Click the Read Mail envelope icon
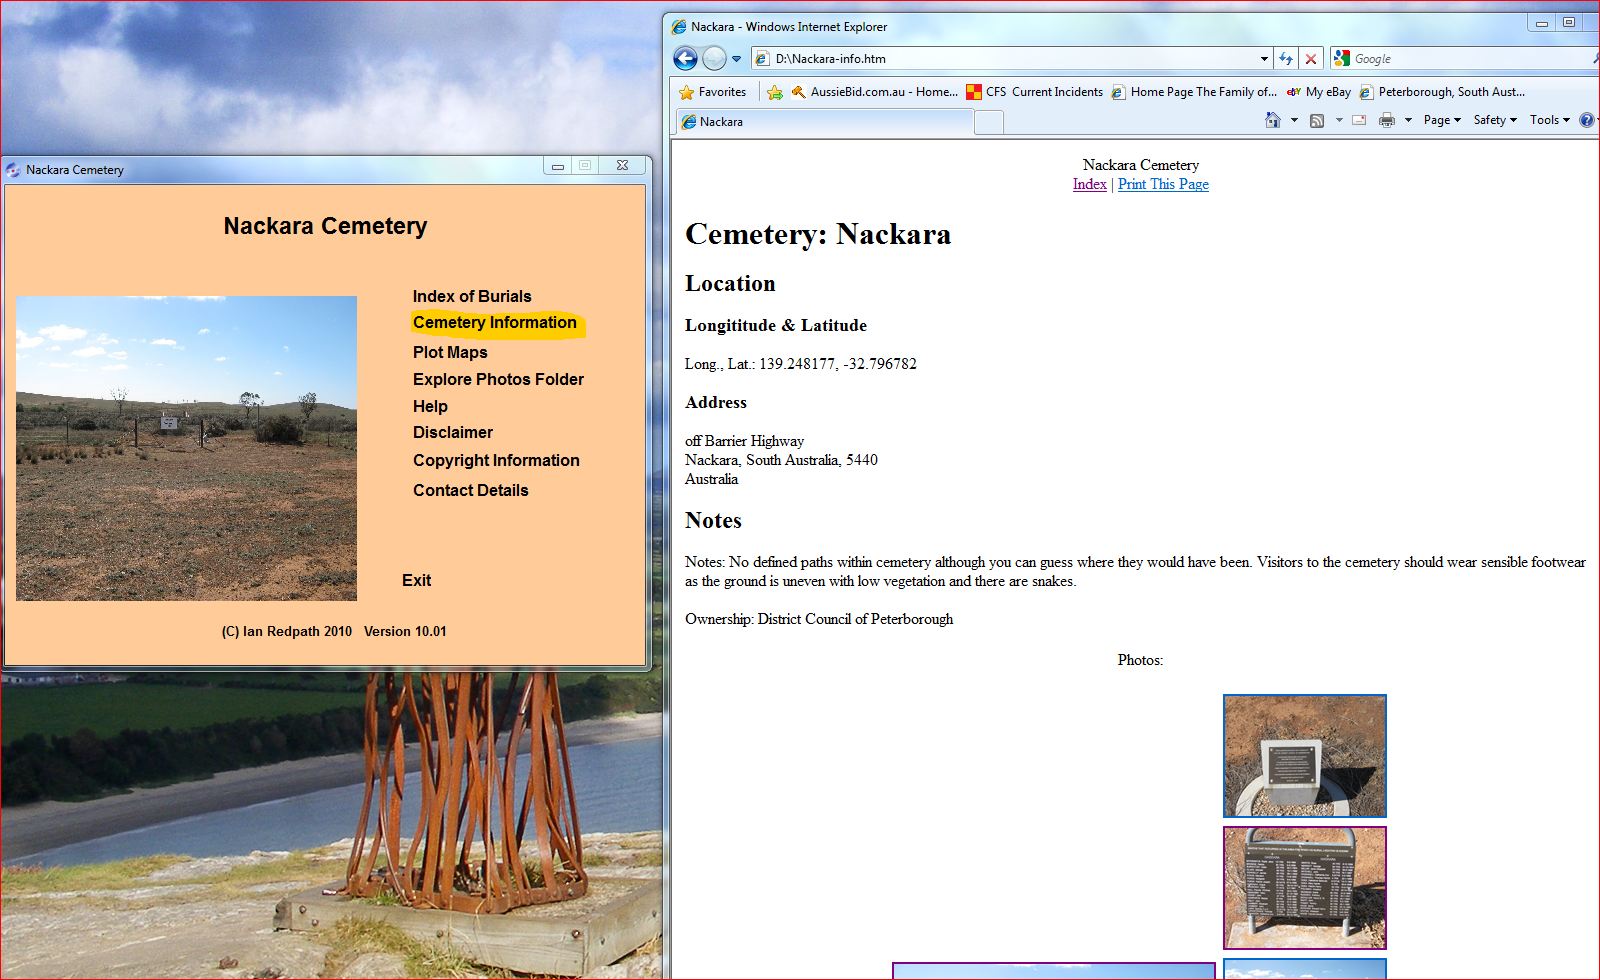The height and width of the screenshot is (980, 1600). [x=1359, y=120]
